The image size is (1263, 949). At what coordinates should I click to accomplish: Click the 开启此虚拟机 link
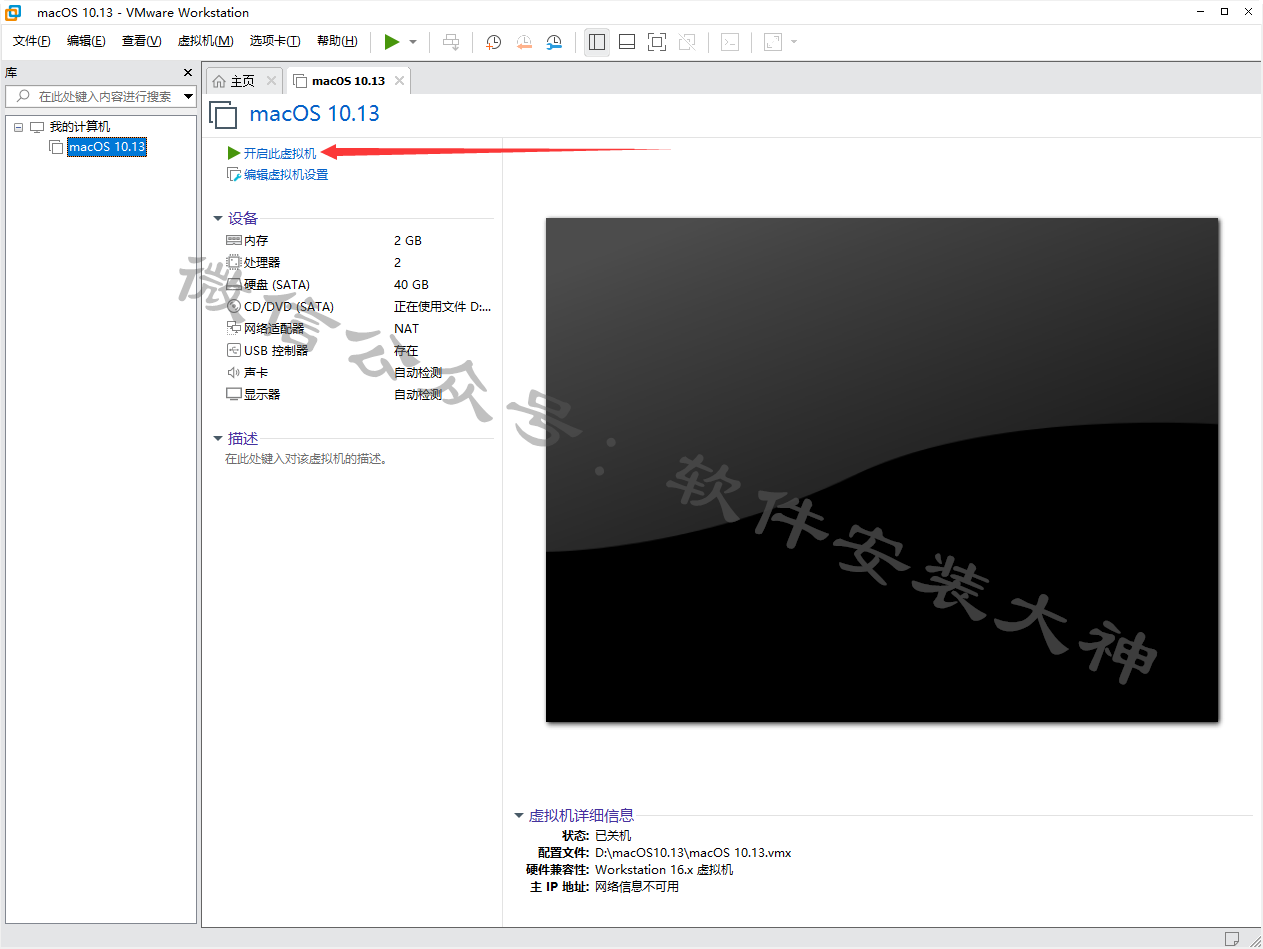point(280,153)
